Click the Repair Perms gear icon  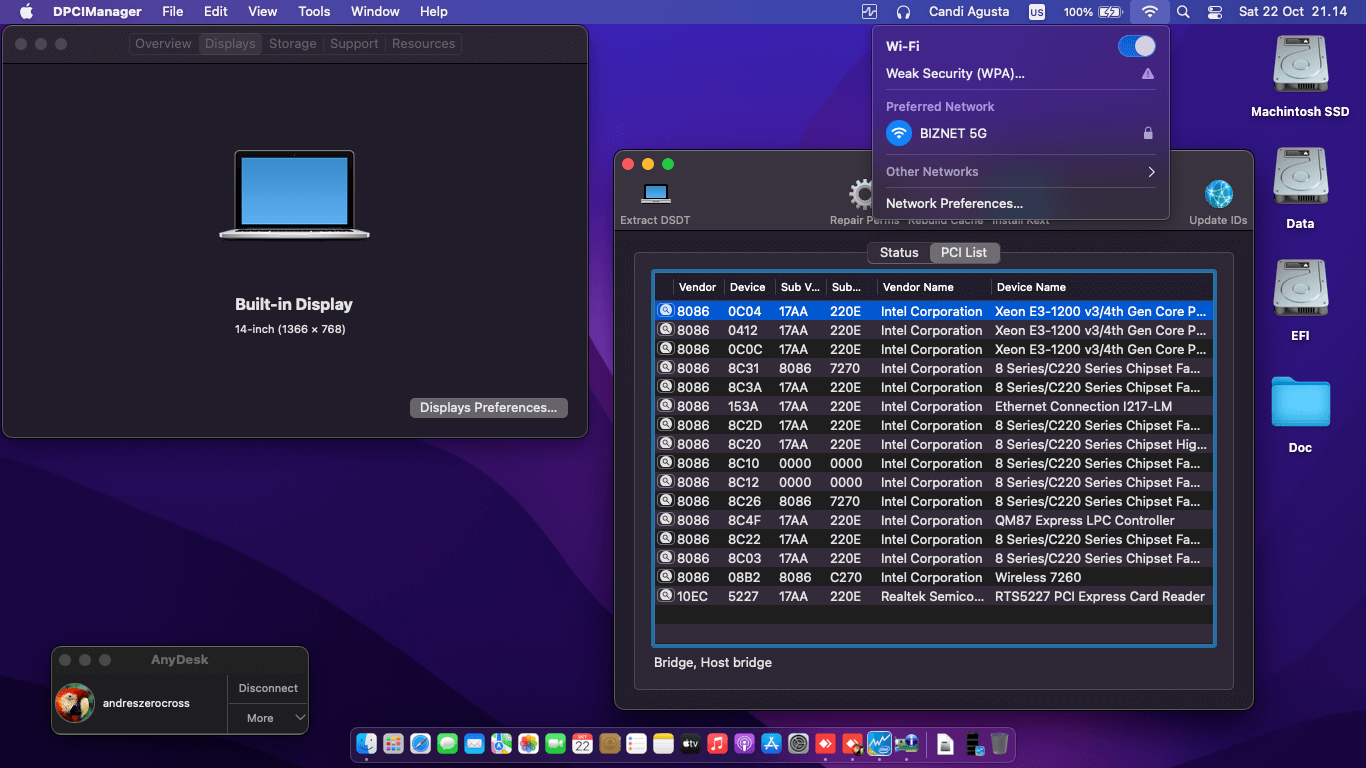coord(860,194)
